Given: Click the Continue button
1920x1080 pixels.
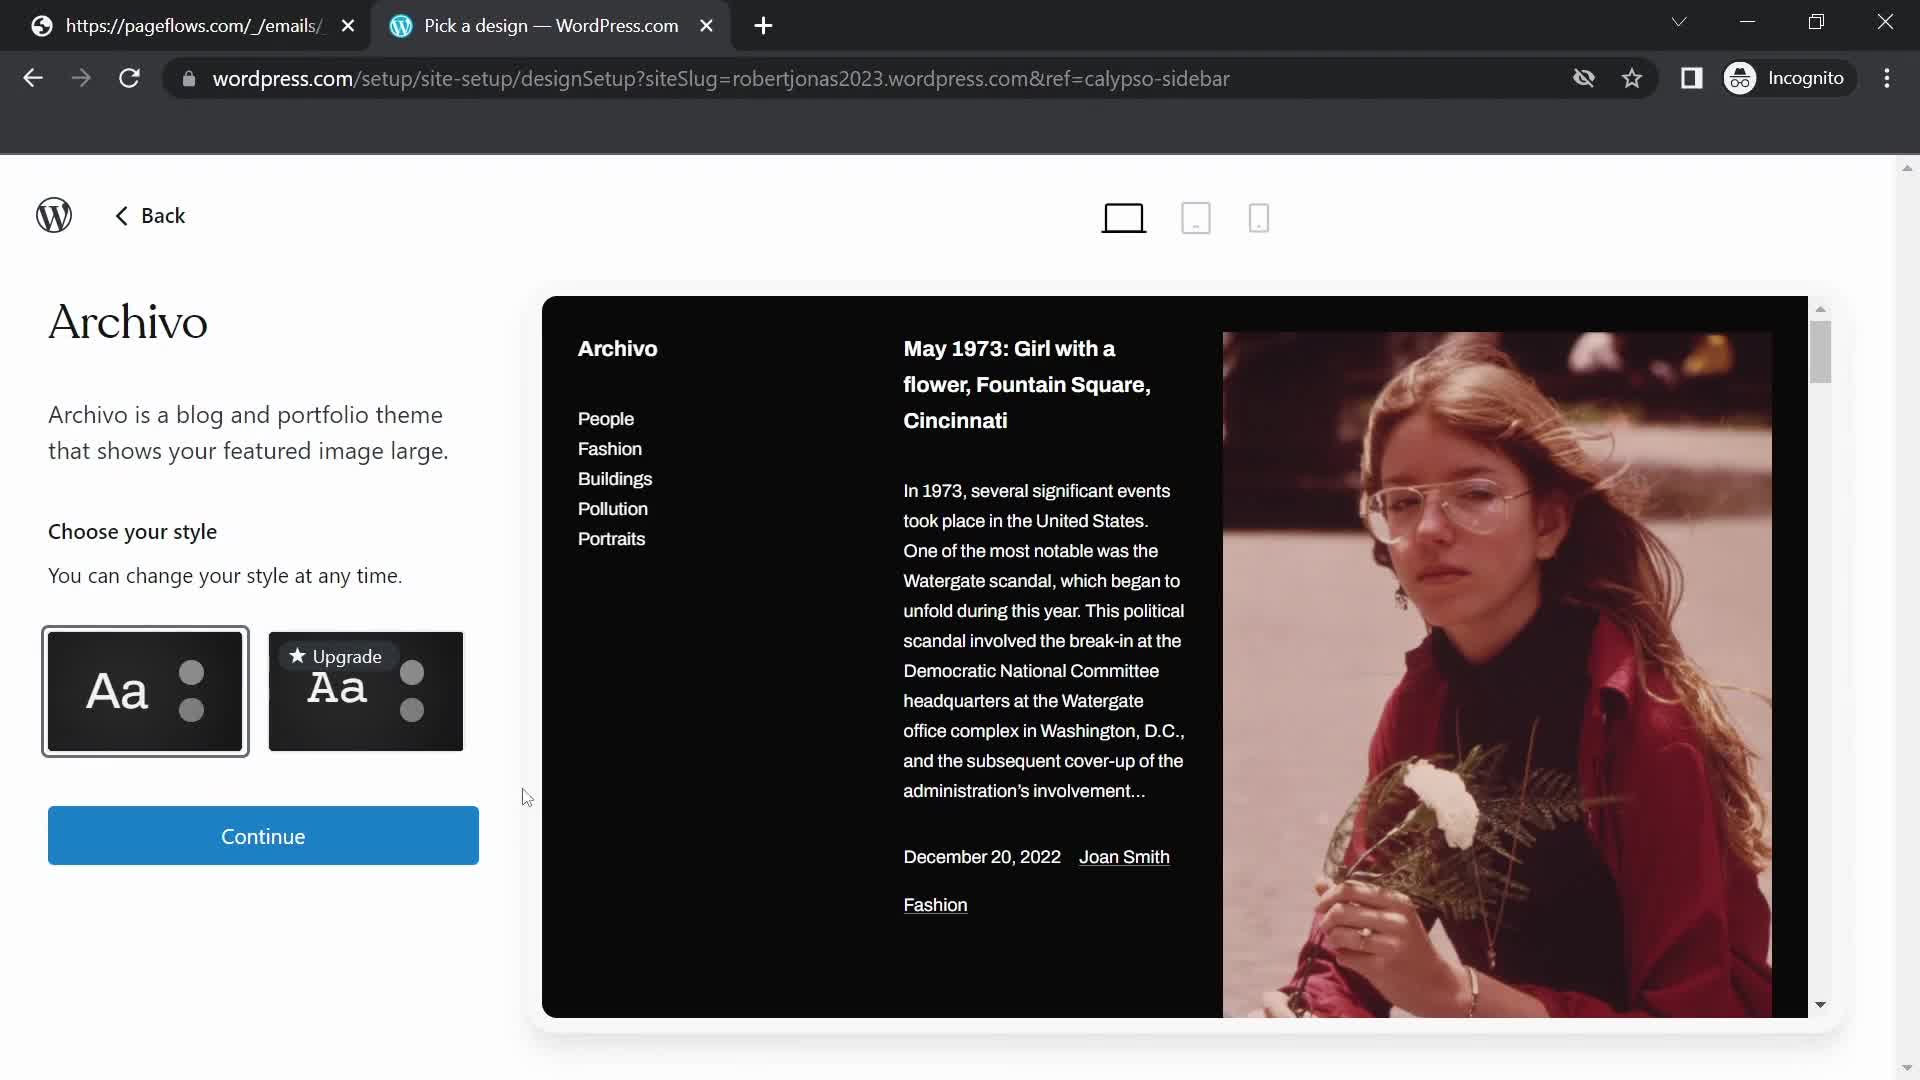Looking at the screenshot, I should point(262,835).
